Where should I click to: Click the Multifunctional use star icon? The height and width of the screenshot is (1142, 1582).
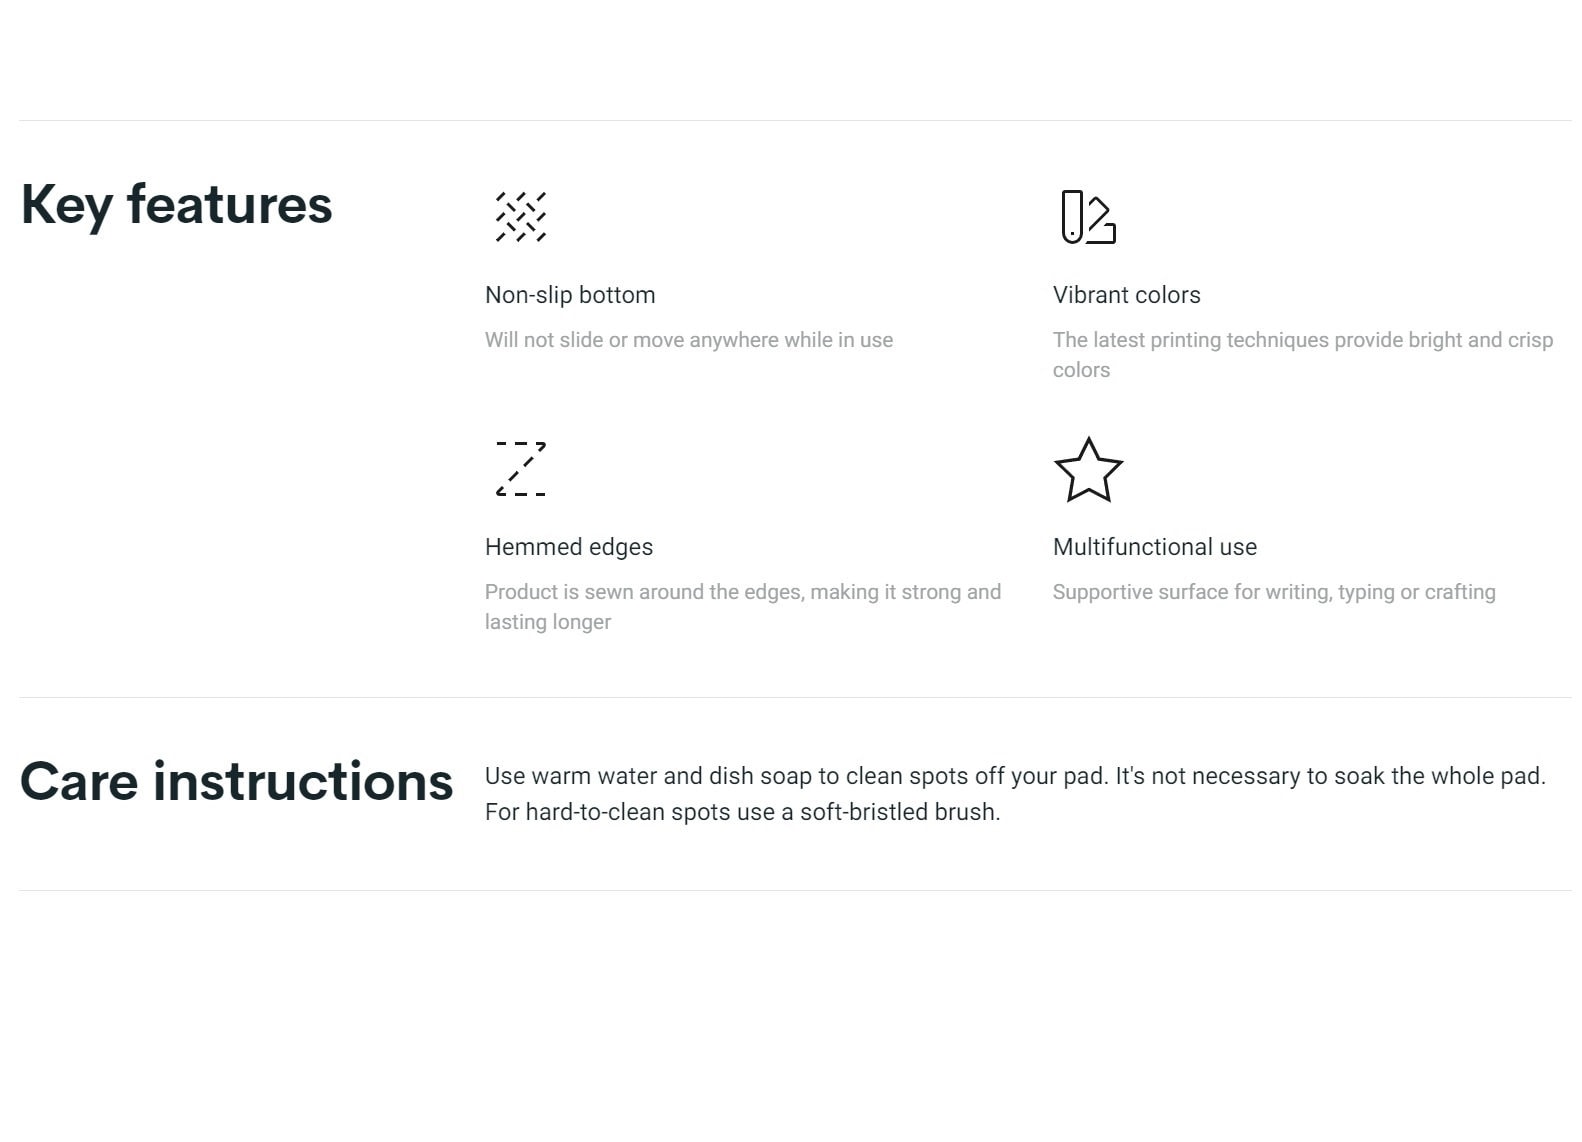coord(1088,470)
